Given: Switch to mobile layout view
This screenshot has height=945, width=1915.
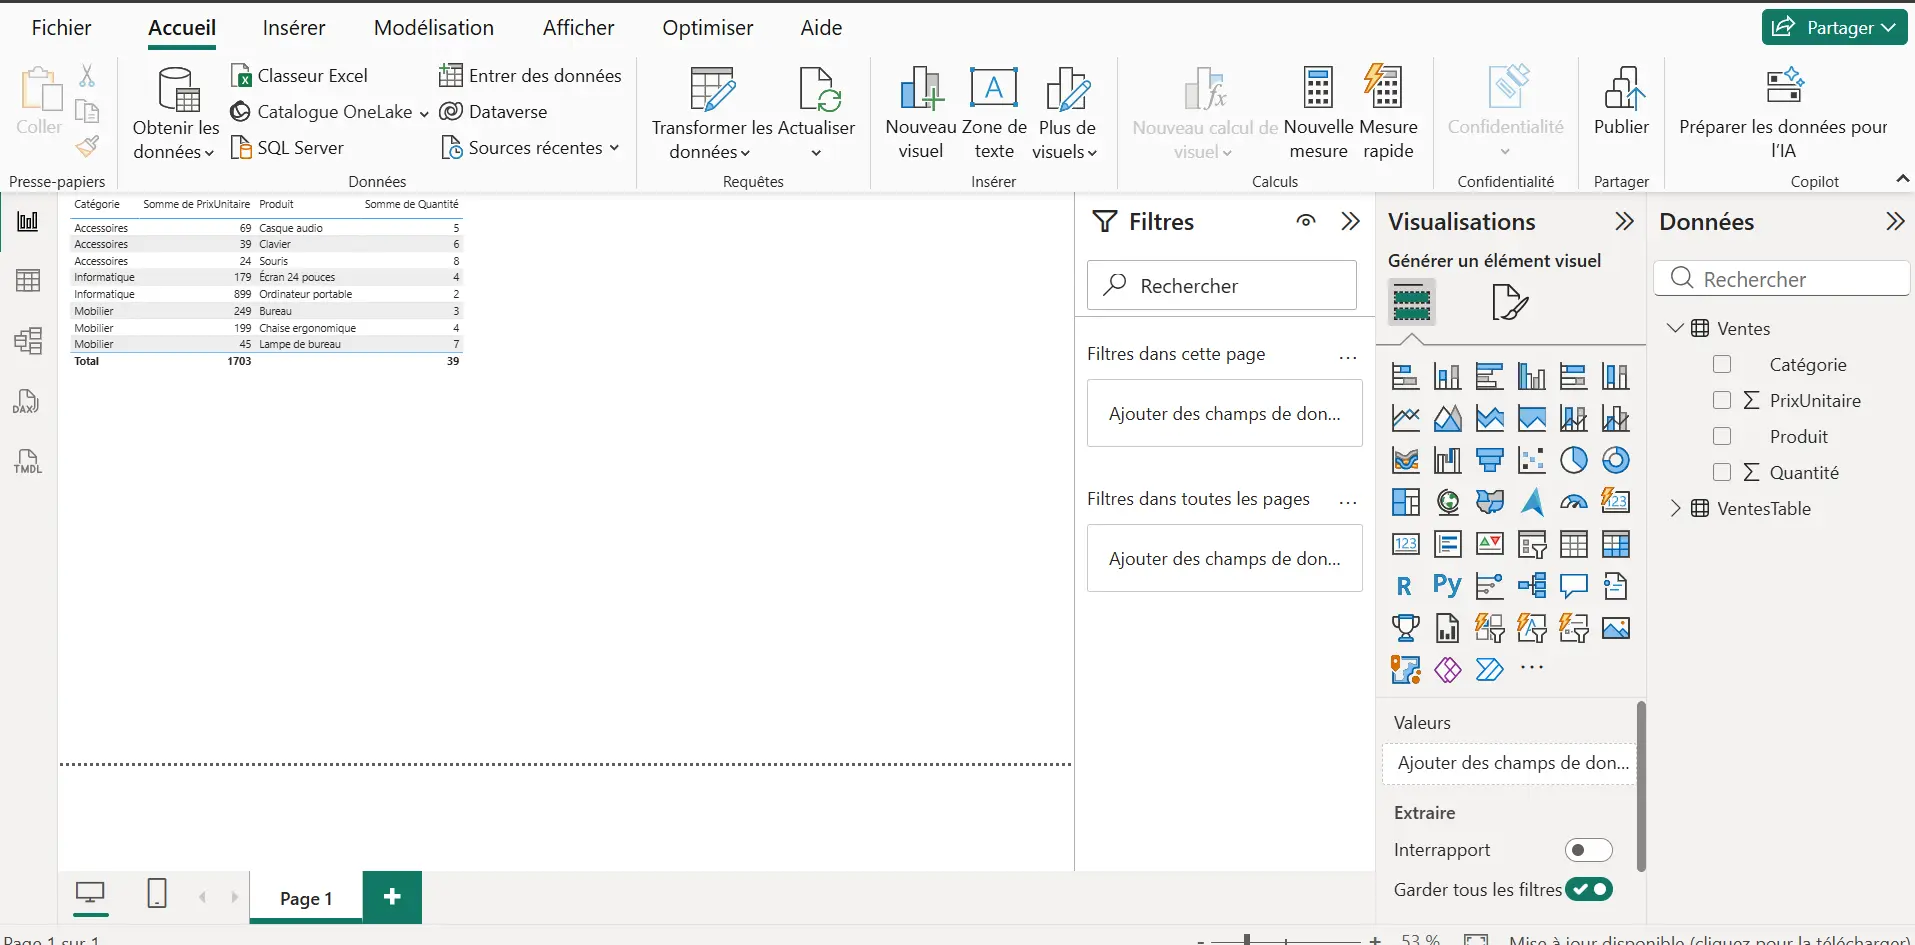Looking at the screenshot, I should point(157,893).
